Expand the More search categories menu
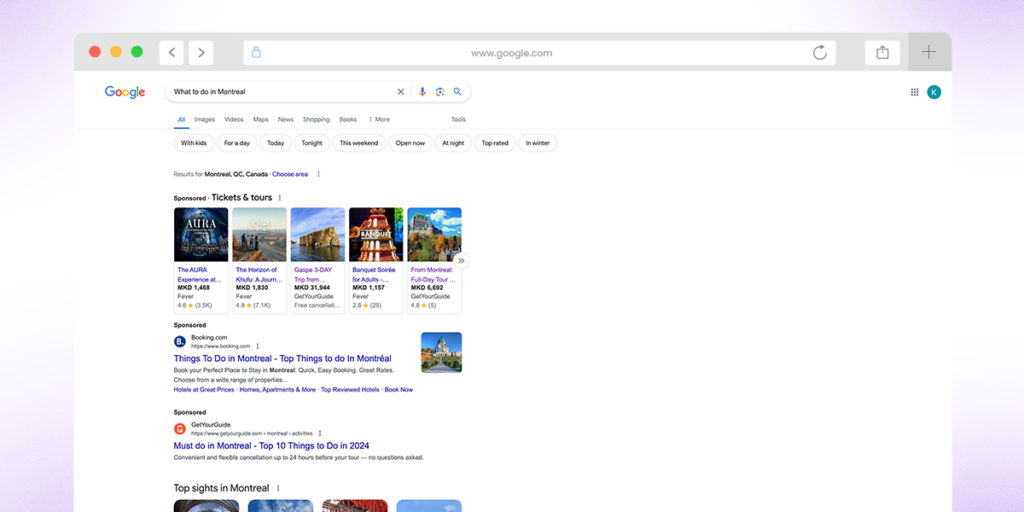 coord(379,120)
